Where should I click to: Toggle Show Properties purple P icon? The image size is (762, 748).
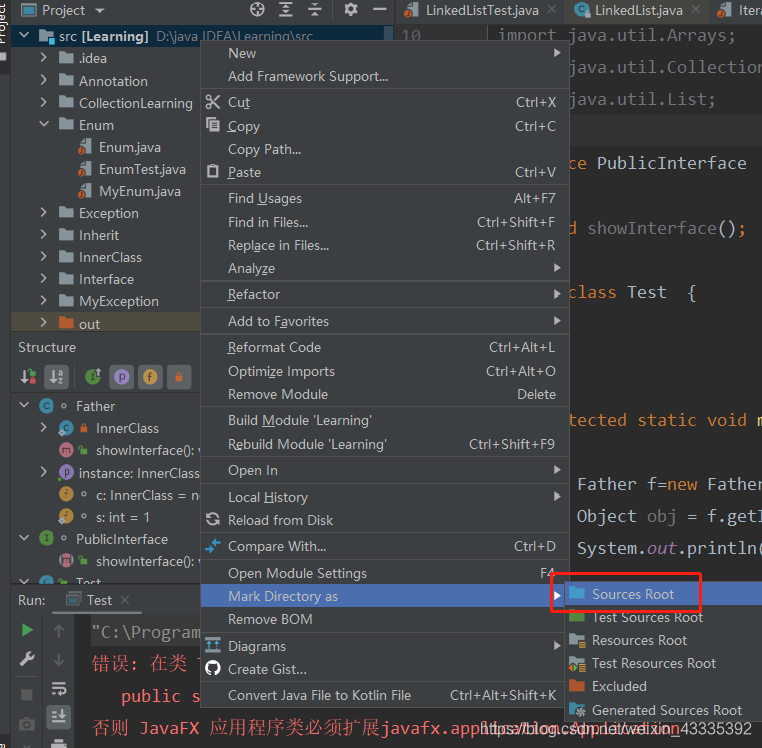tap(121, 377)
